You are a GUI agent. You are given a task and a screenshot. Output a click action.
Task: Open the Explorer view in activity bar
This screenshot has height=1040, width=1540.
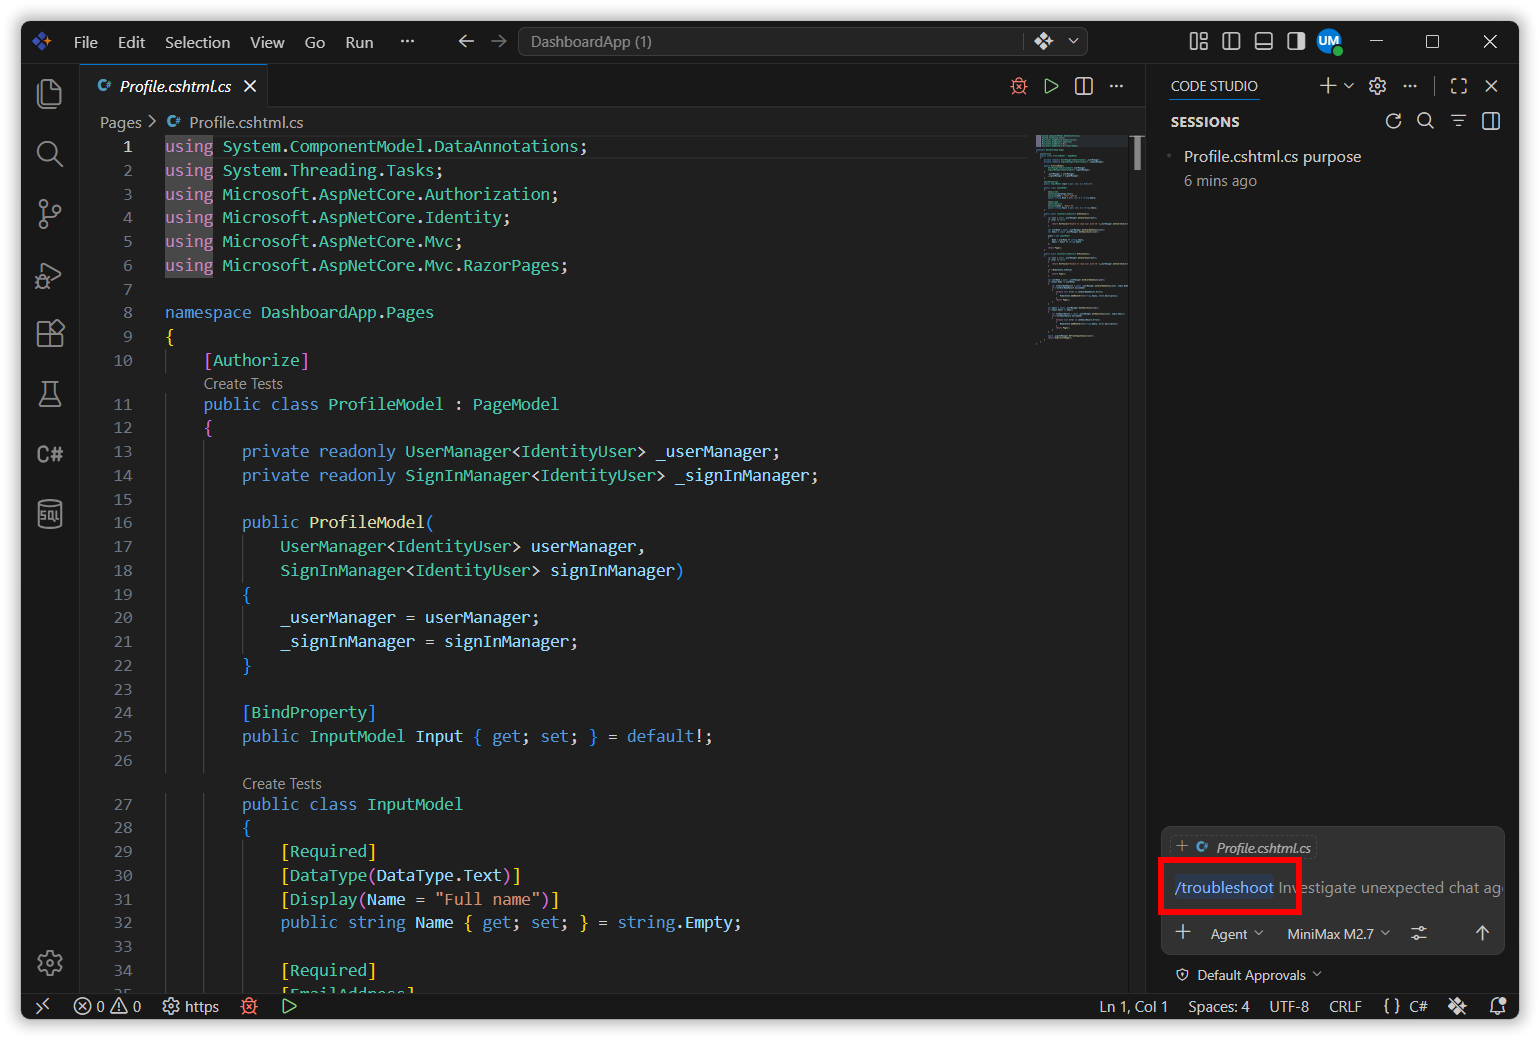click(x=49, y=94)
